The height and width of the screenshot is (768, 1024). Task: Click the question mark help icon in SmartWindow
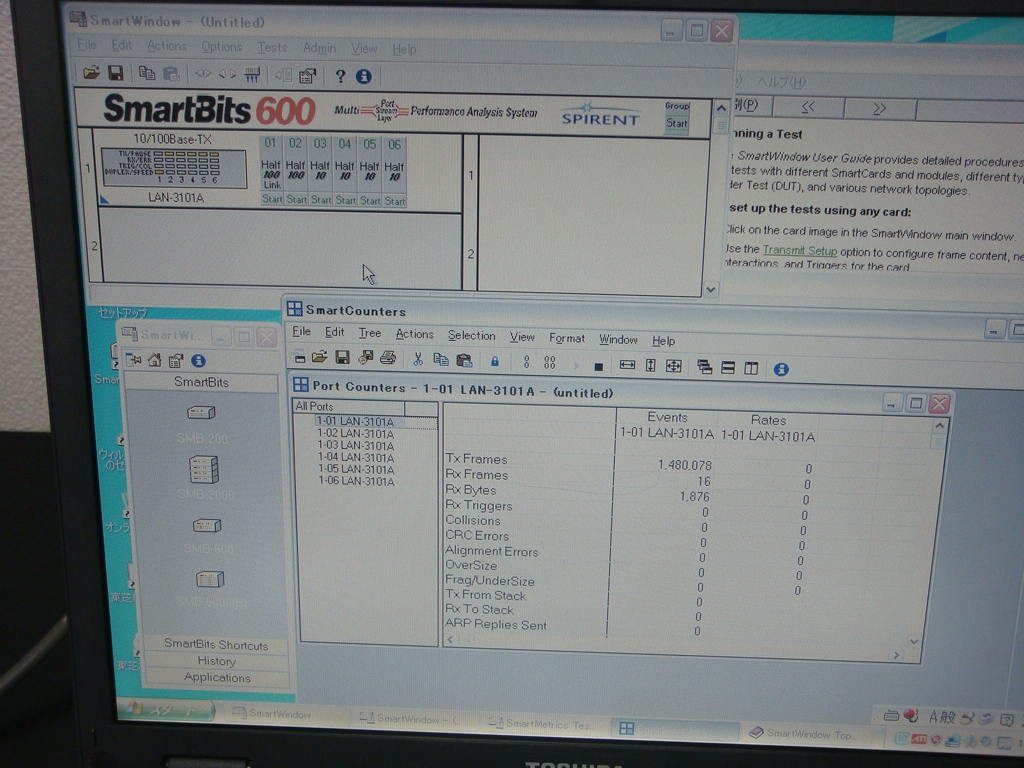coord(340,76)
